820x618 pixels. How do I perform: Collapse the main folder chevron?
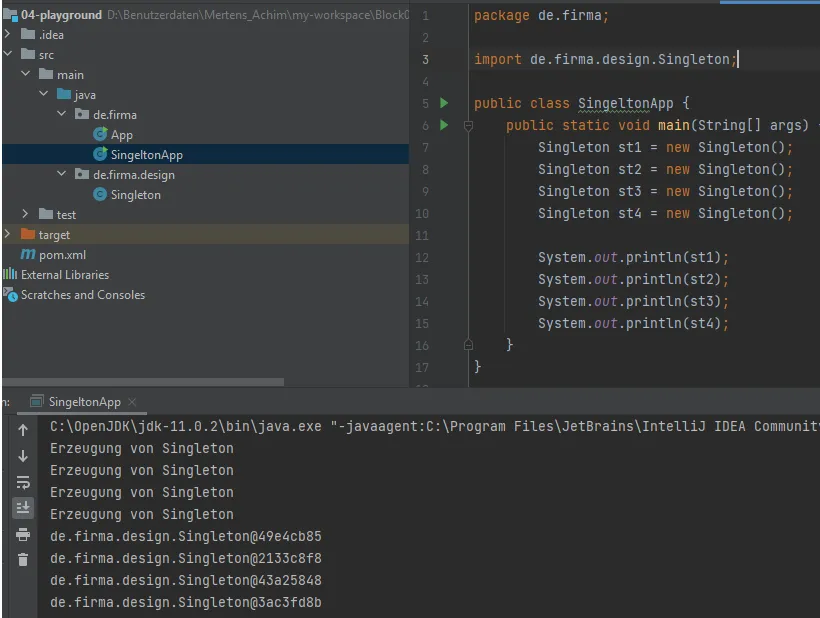pyautogui.click(x=26, y=74)
